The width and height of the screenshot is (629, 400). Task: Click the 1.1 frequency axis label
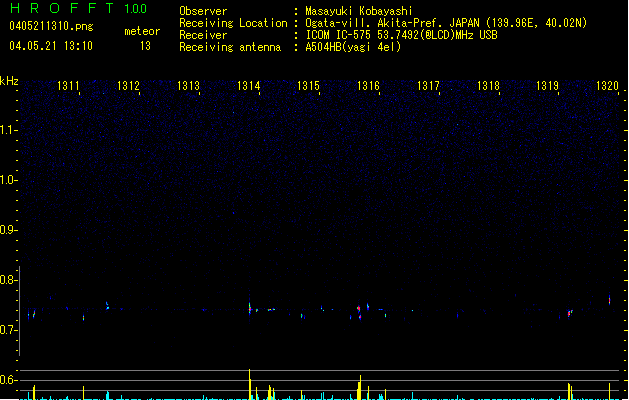point(8,130)
